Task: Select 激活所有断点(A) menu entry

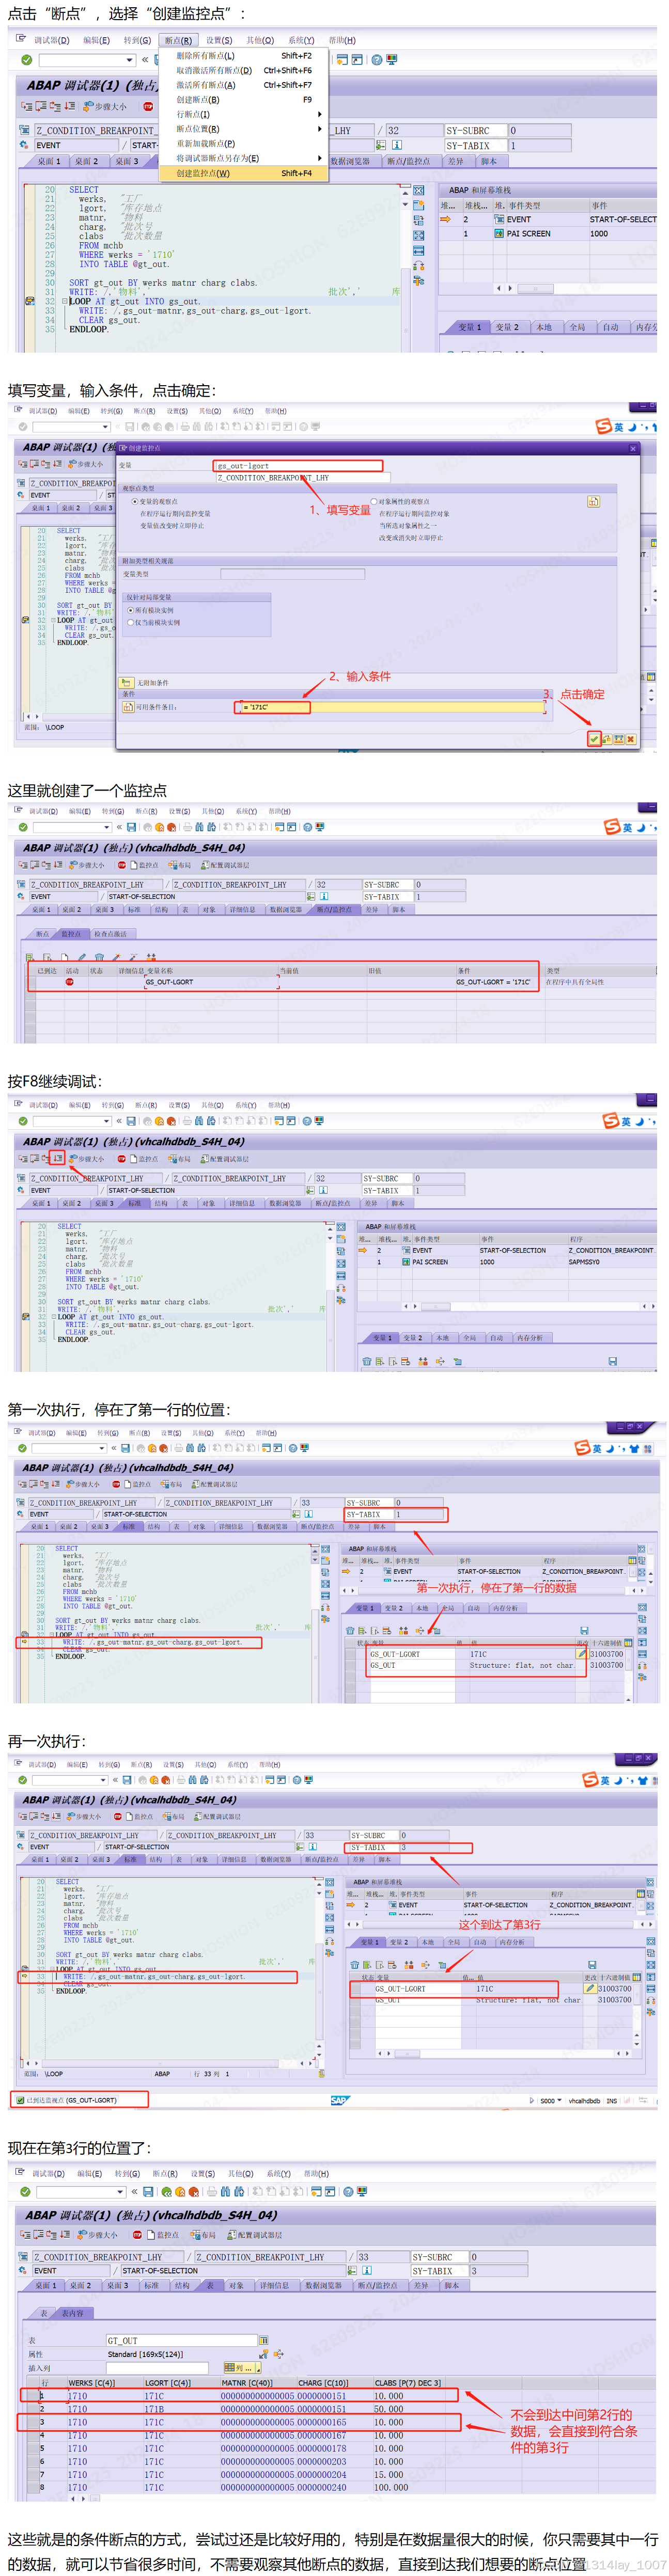Action: tap(244, 85)
